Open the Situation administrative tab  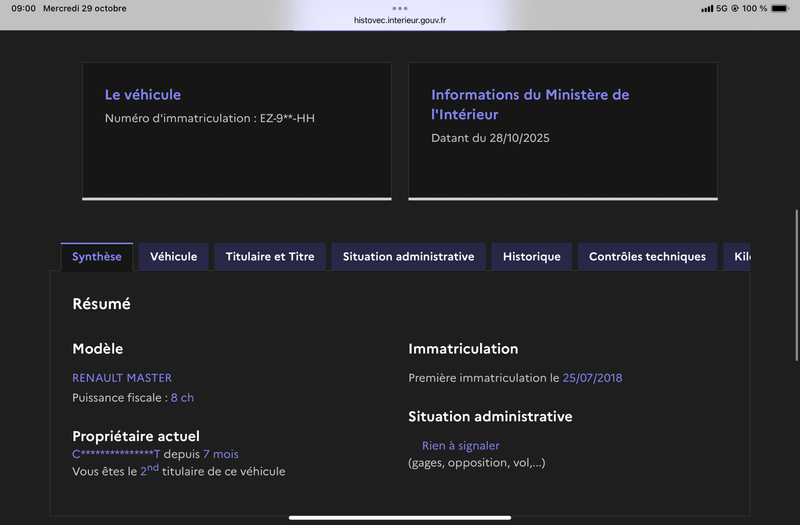tap(408, 257)
